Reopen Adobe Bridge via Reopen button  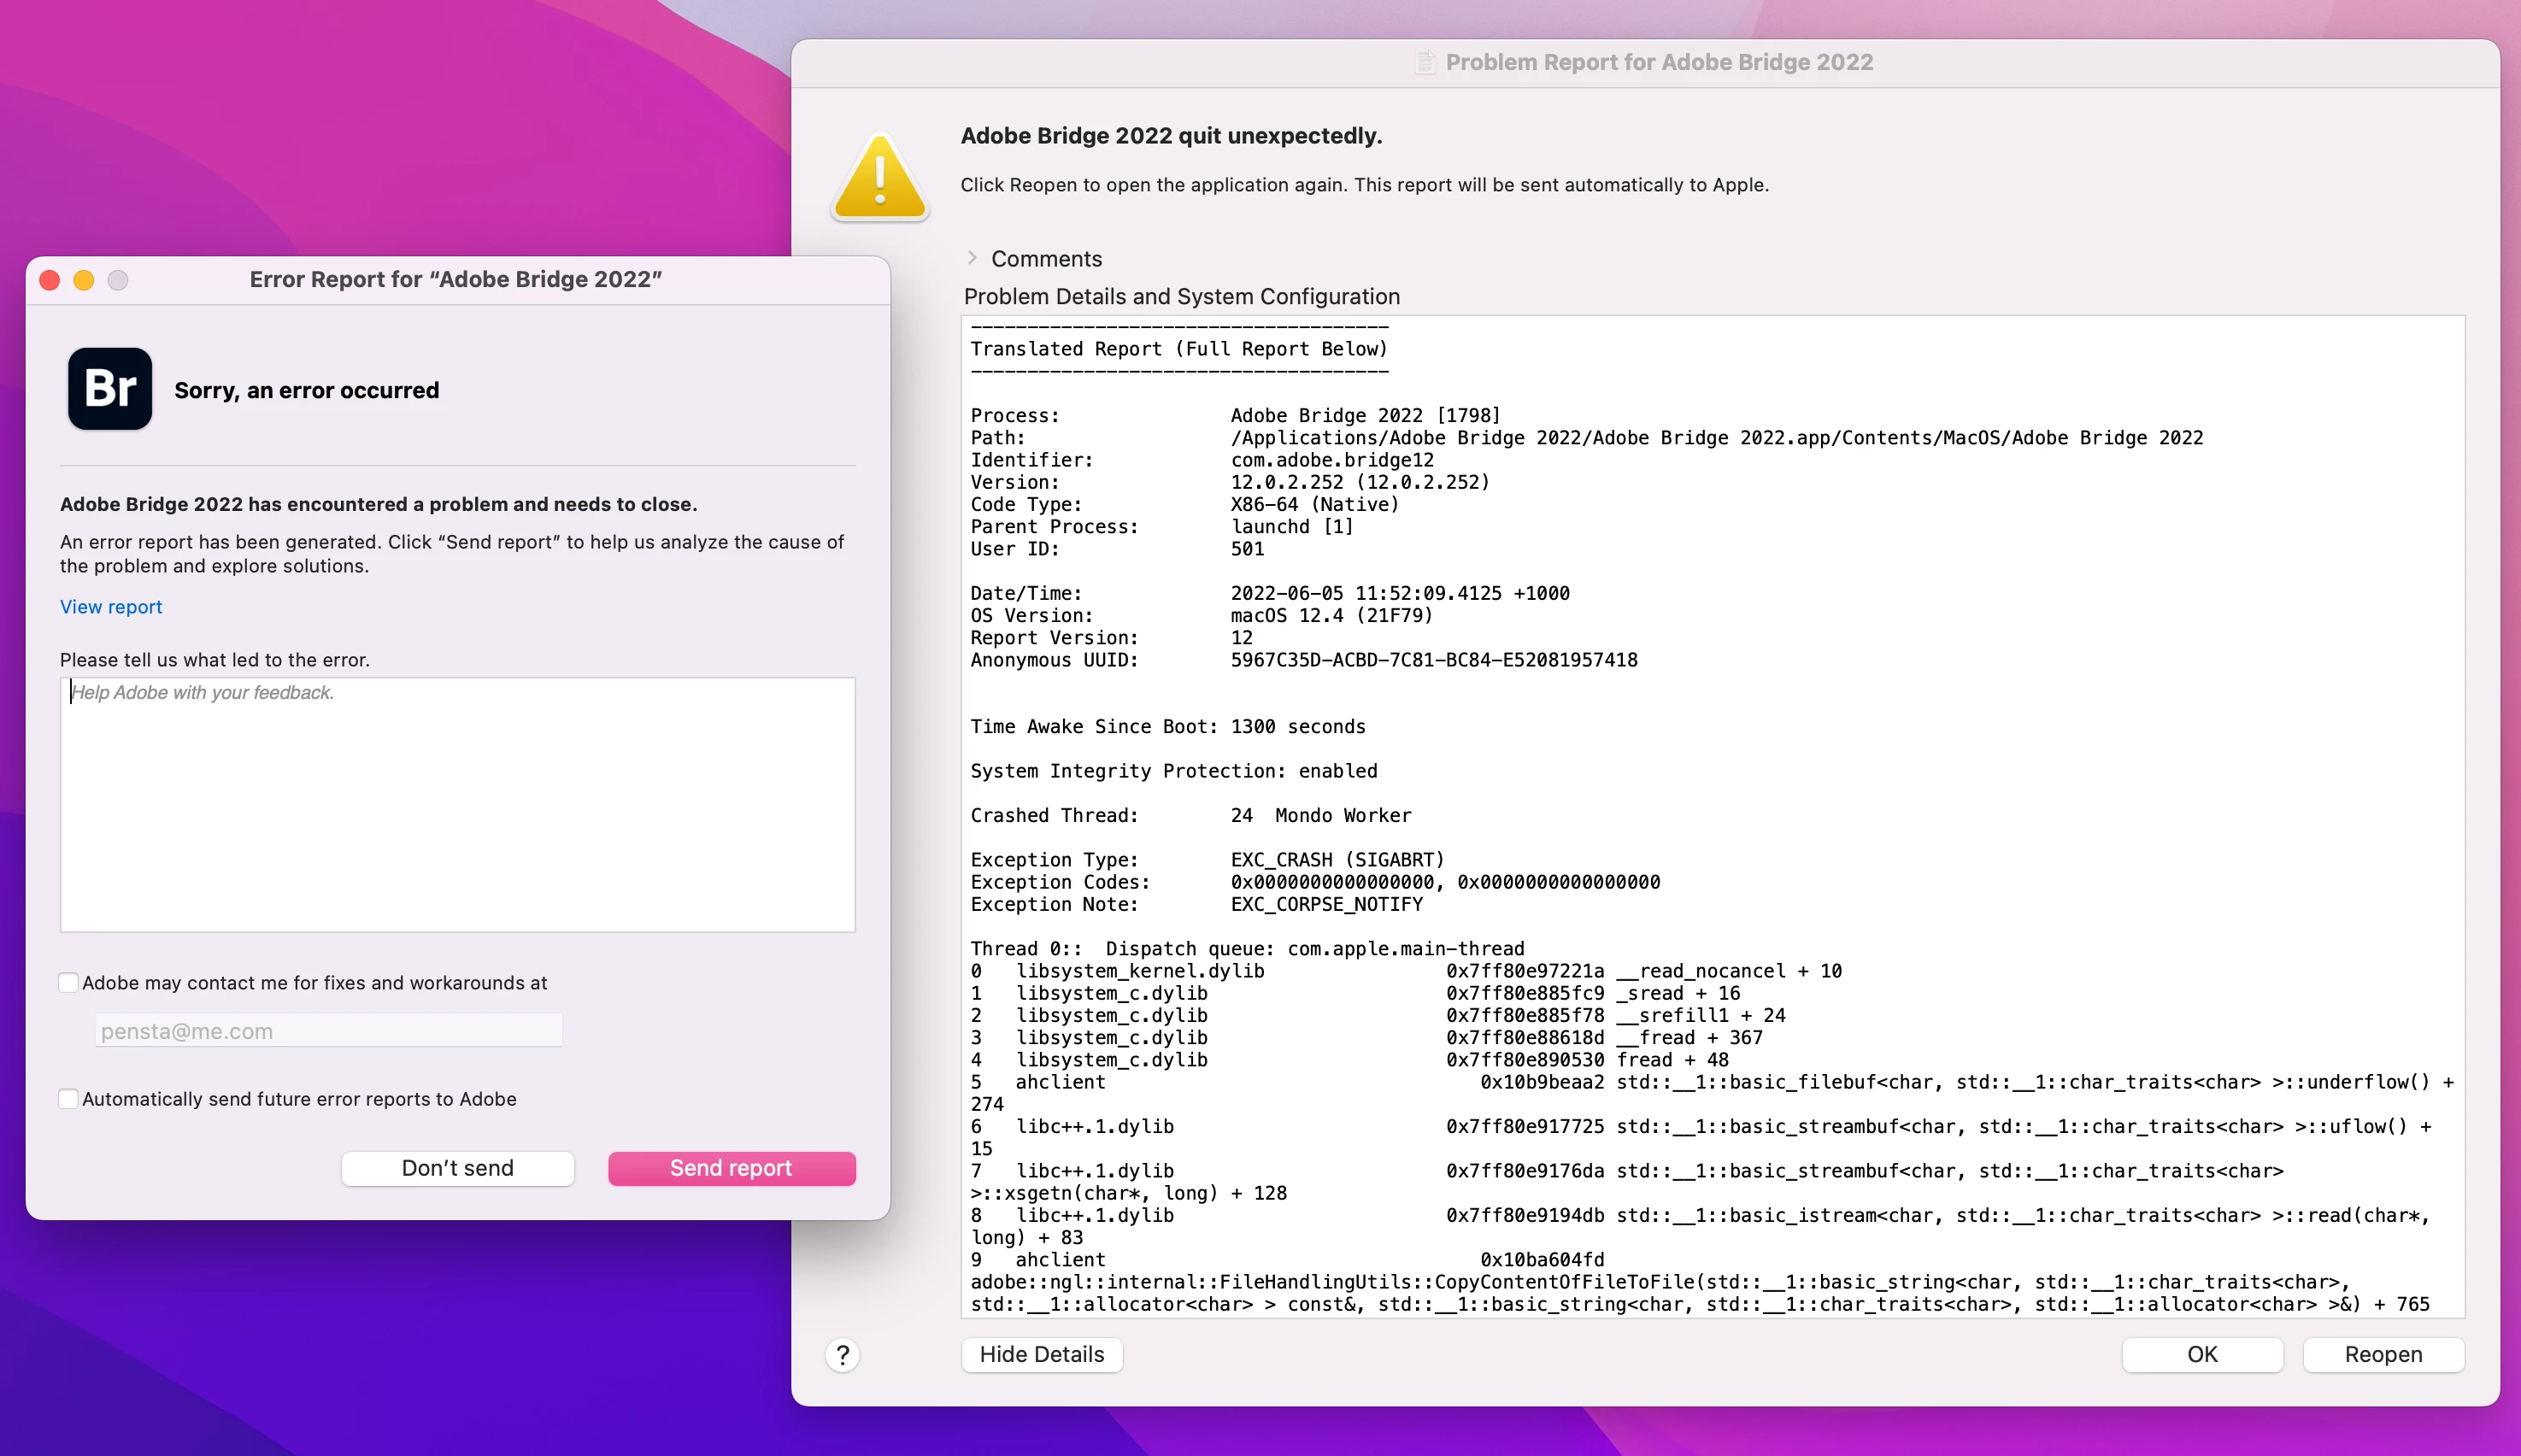(x=2382, y=1354)
